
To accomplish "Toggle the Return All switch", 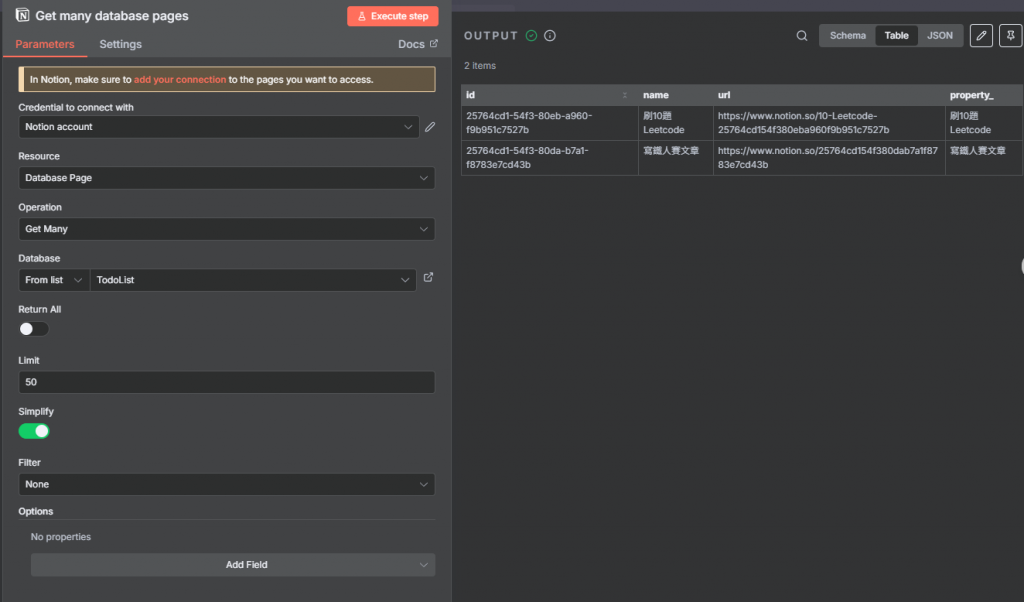I will click(33, 329).
